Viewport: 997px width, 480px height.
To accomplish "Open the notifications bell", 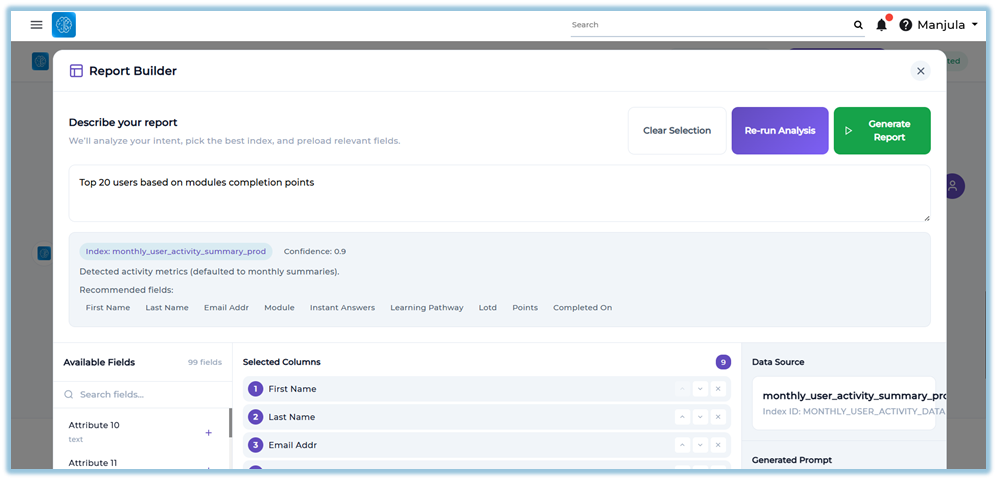I will tap(881, 25).
